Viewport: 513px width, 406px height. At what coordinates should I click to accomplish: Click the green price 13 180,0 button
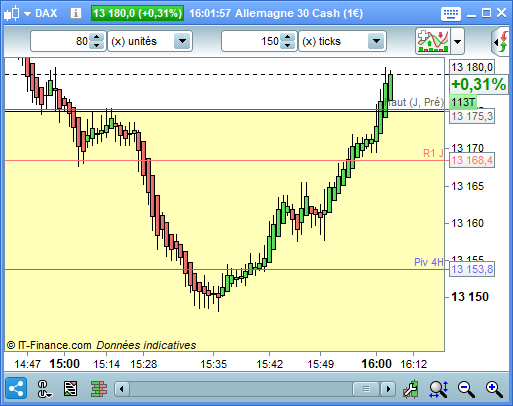(137, 13)
